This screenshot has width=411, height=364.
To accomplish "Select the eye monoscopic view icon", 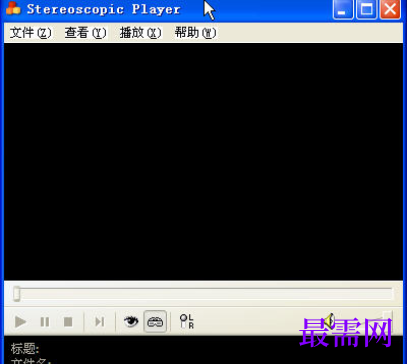I will [131, 321].
